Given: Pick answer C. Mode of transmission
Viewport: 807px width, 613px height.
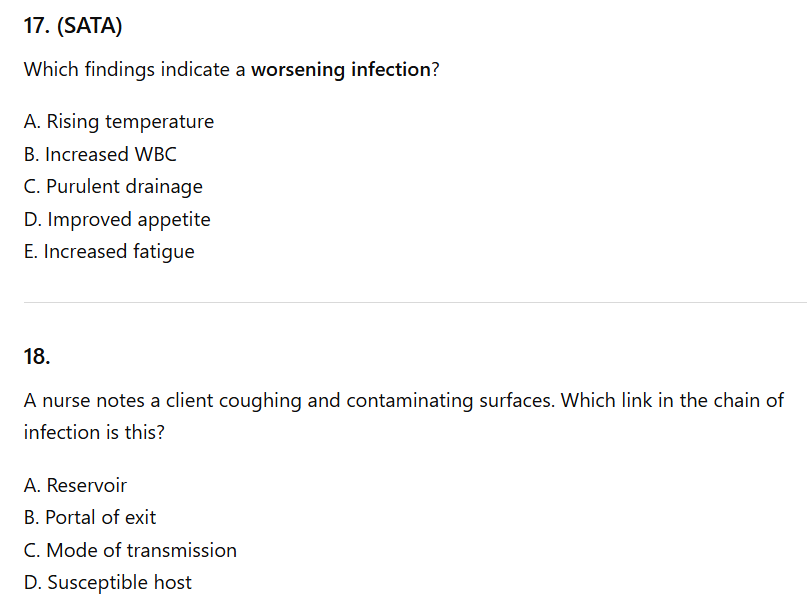Looking at the screenshot, I should (130, 551).
